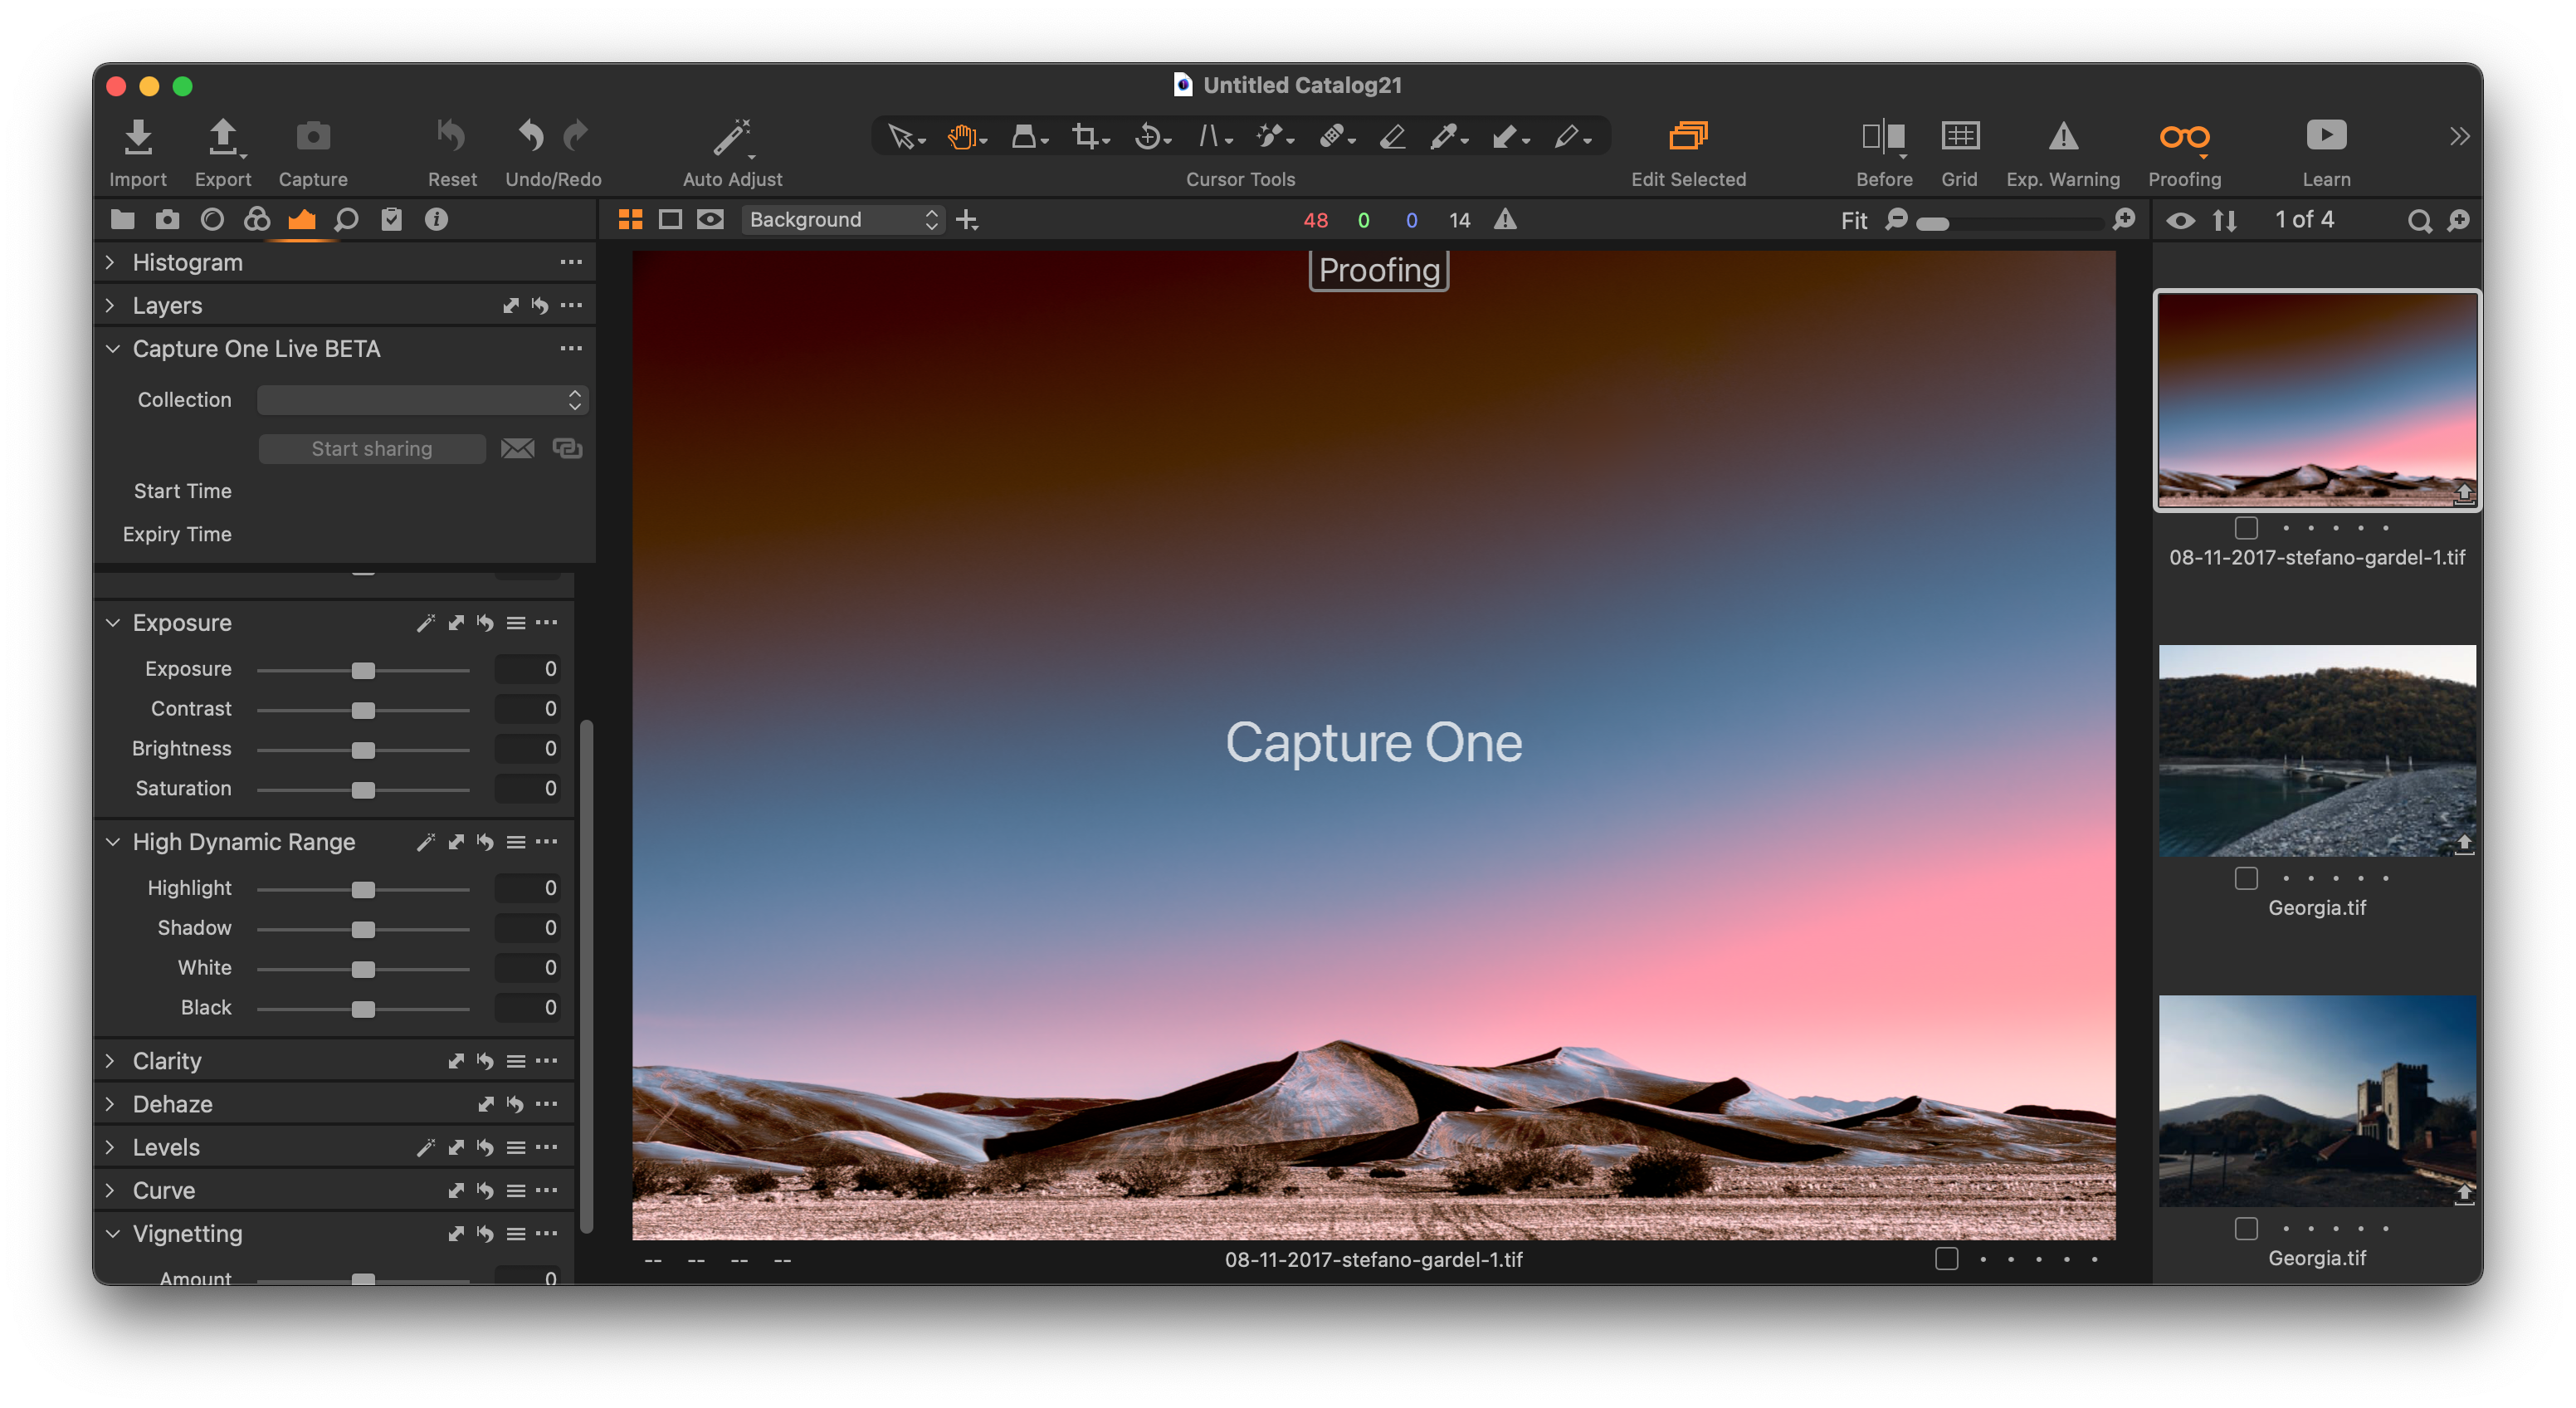
Task: Collapse the High Dynamic Range panel
Action: [112, 842]
